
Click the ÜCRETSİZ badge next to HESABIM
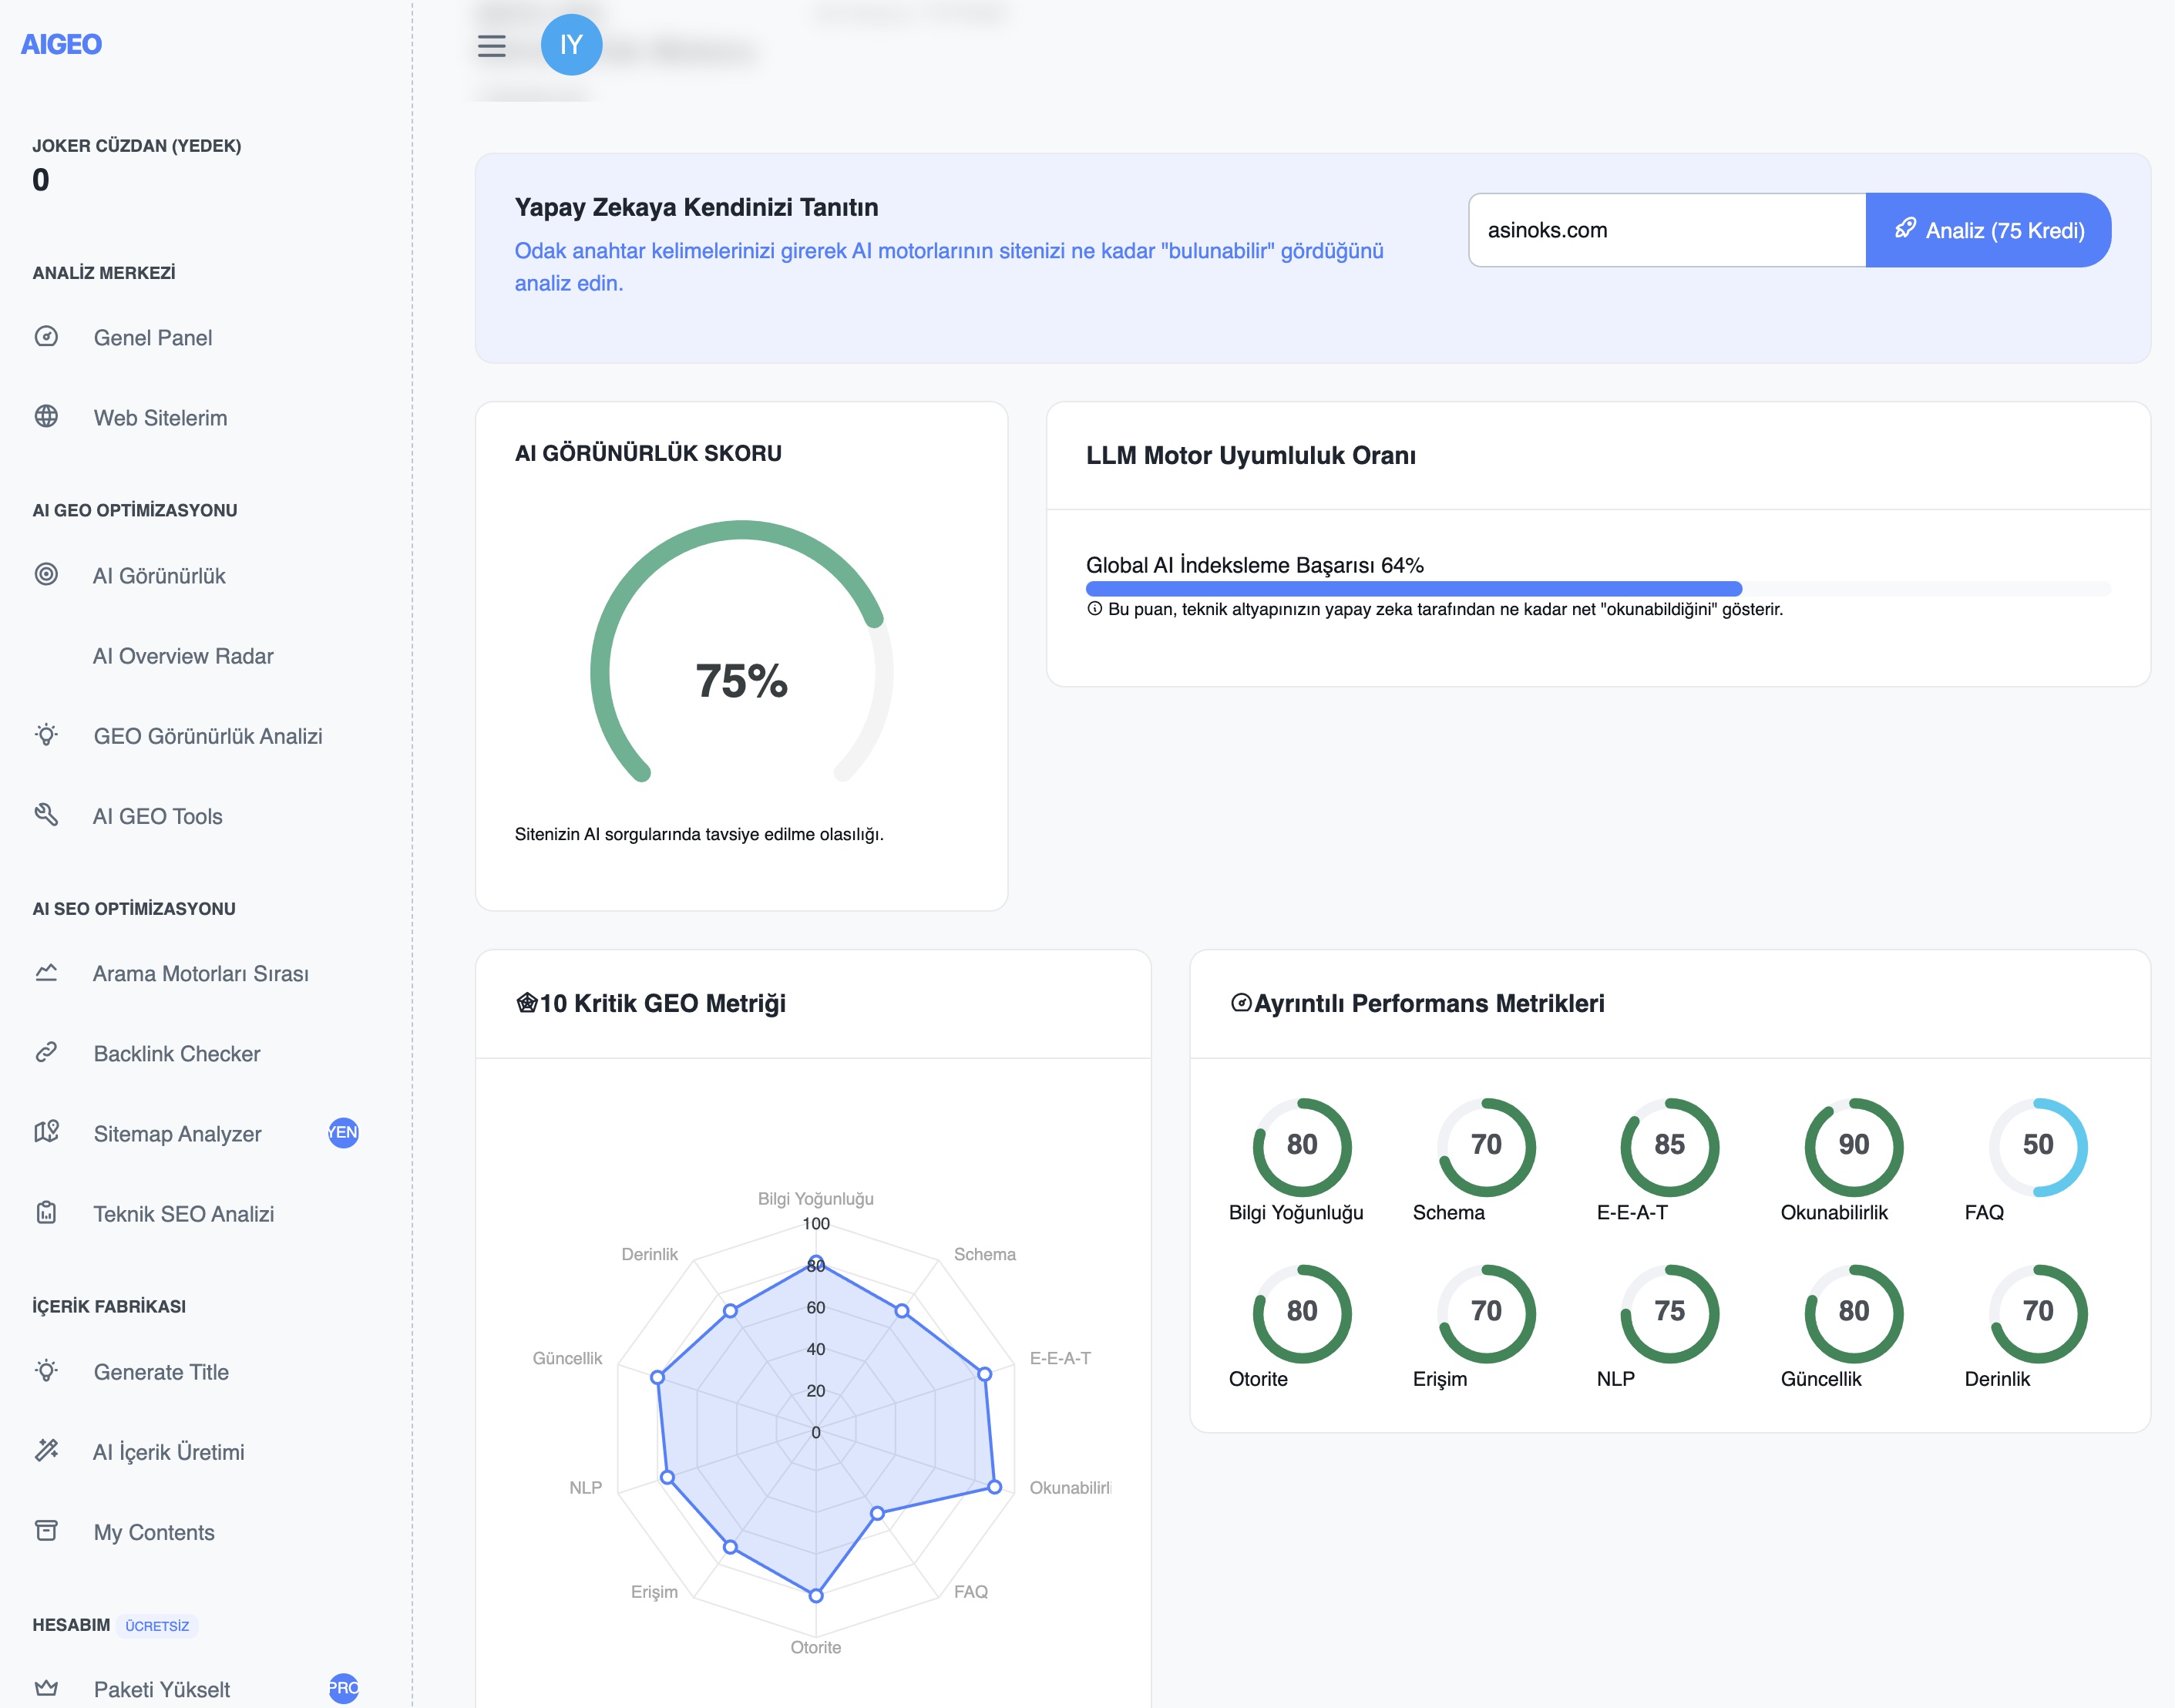pyautogui.click(x=157, y=1626)
